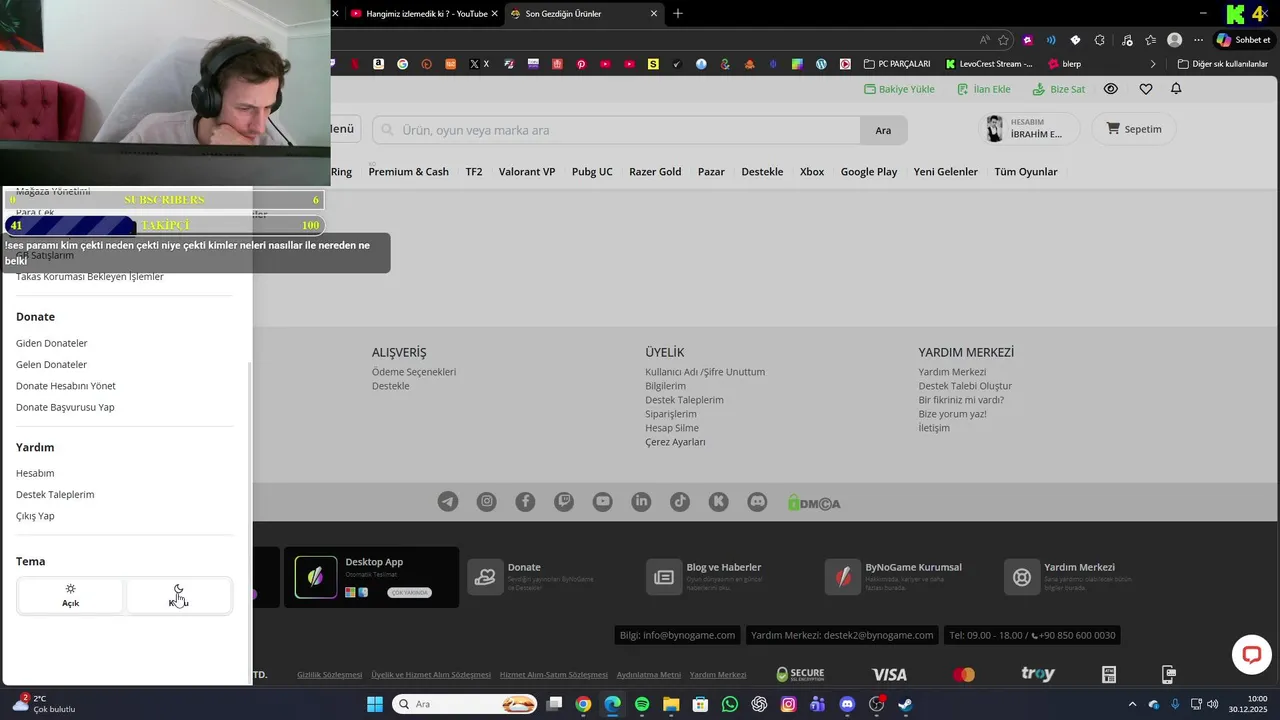Open the Instagram social icon in page footer
The width and height of the screenshot is (1280, 720).
click(486, 502)
